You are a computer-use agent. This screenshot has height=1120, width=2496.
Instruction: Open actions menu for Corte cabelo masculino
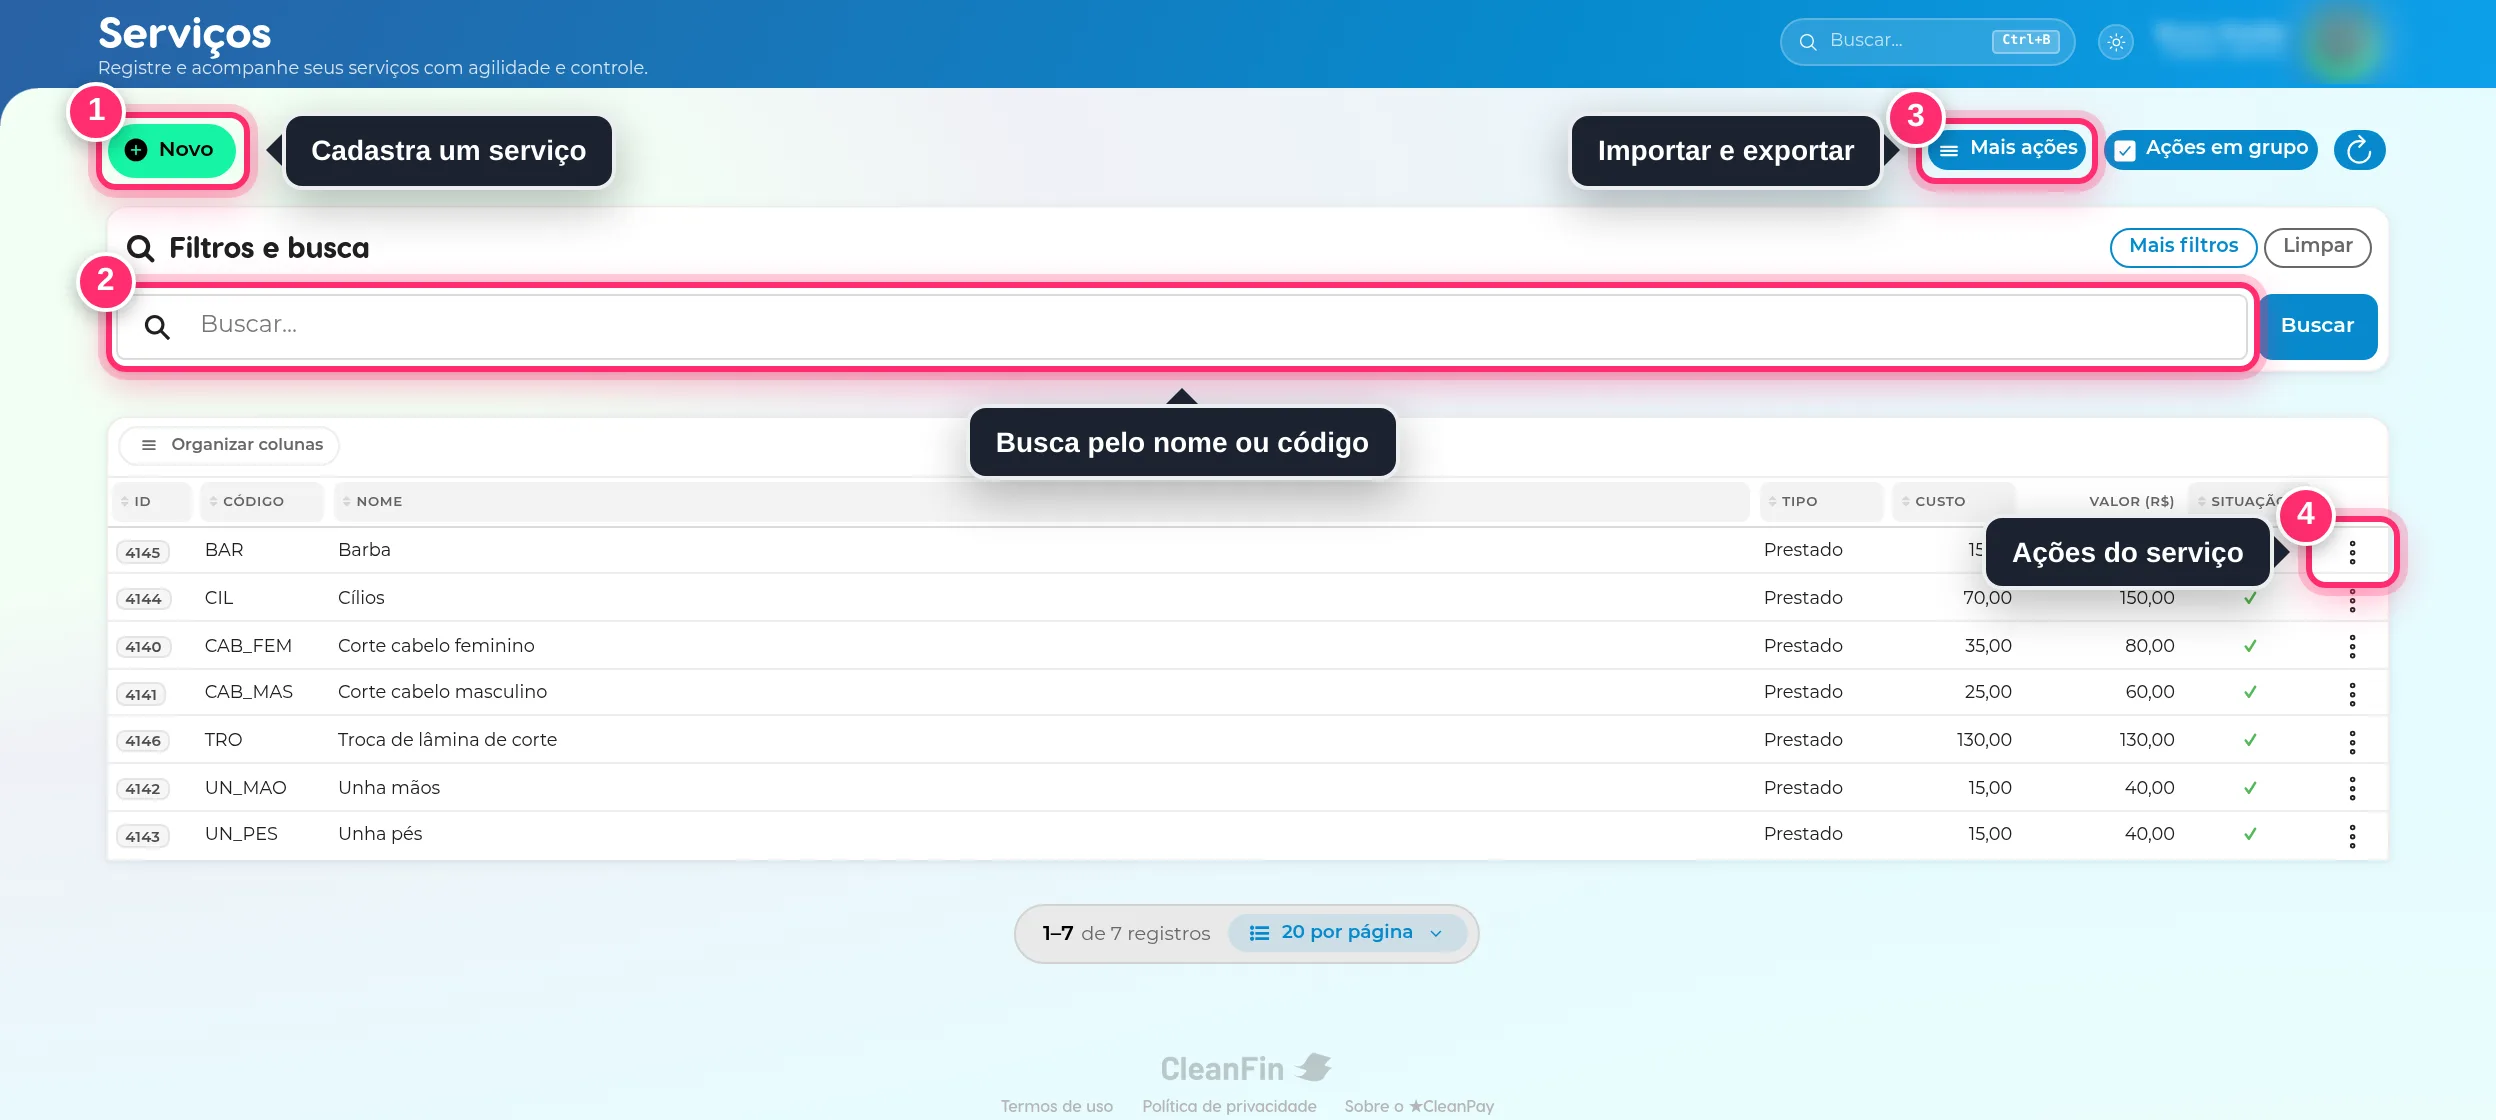(2352, 694)
